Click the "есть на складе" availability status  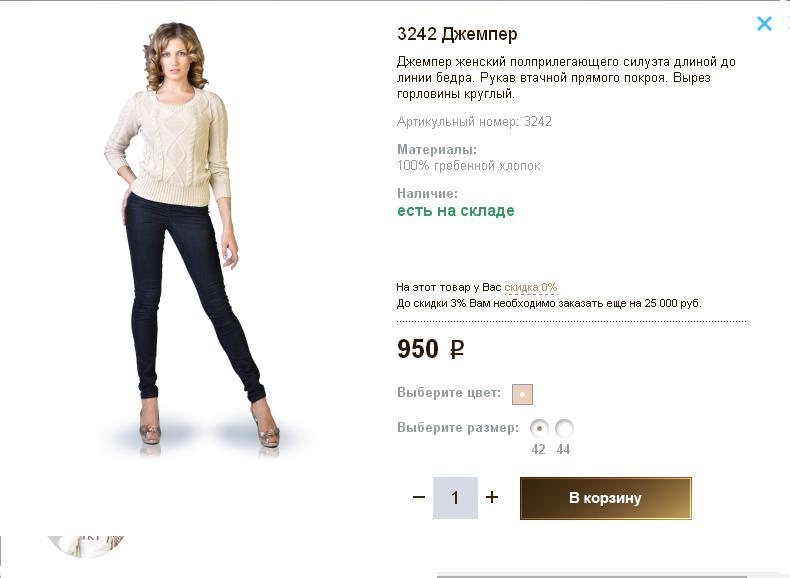click(x=455, y=211)
